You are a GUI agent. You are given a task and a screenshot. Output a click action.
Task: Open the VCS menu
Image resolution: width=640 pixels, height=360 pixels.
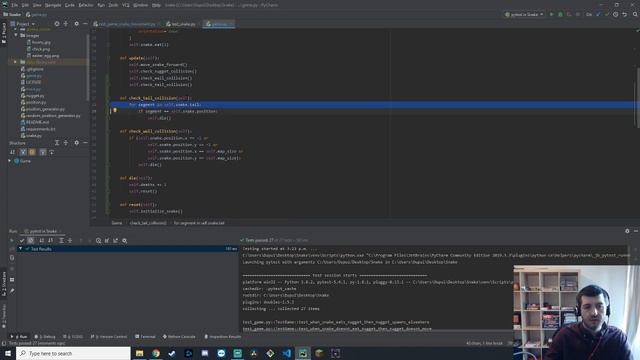tap(126, 5)
